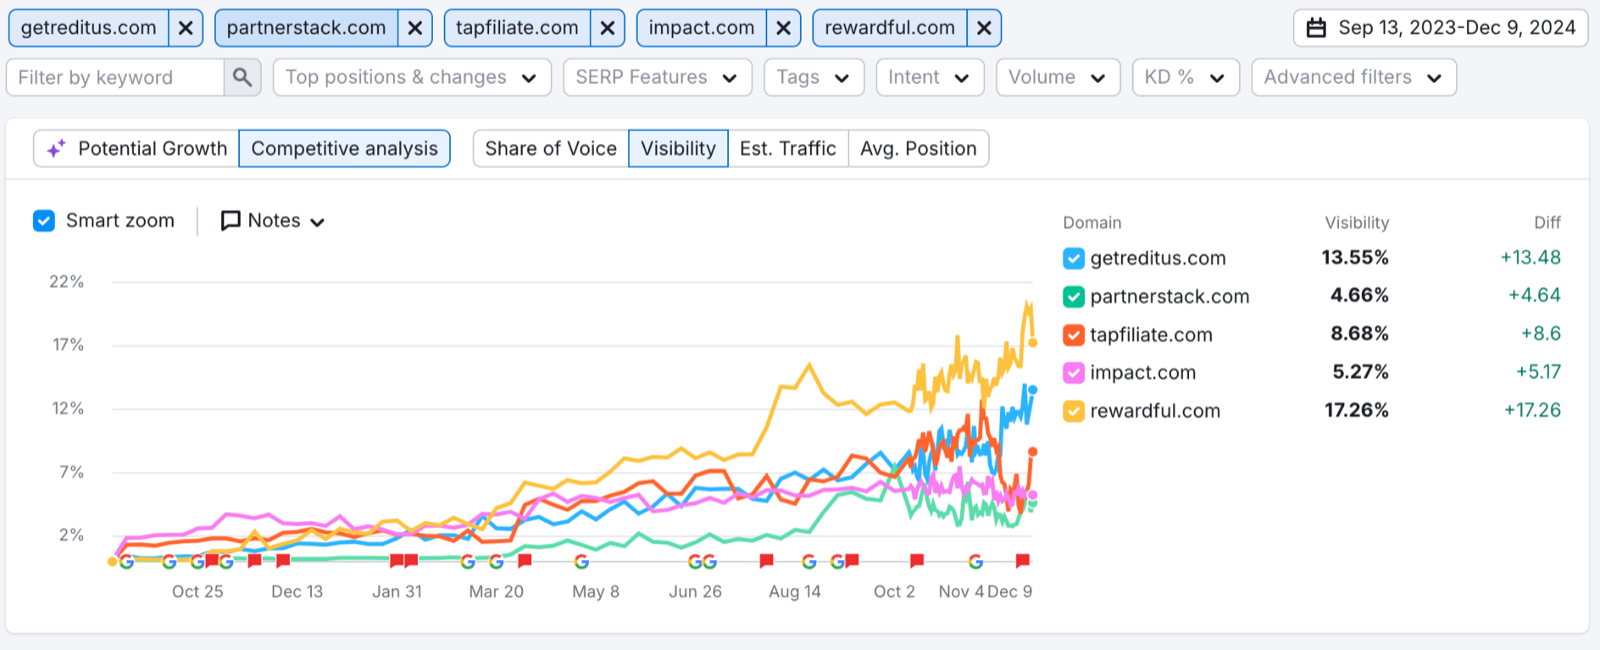Remove impact.com domain chip
This screenshot has height=650, width=1600.
pyautogui.click(x=783, y=28)
